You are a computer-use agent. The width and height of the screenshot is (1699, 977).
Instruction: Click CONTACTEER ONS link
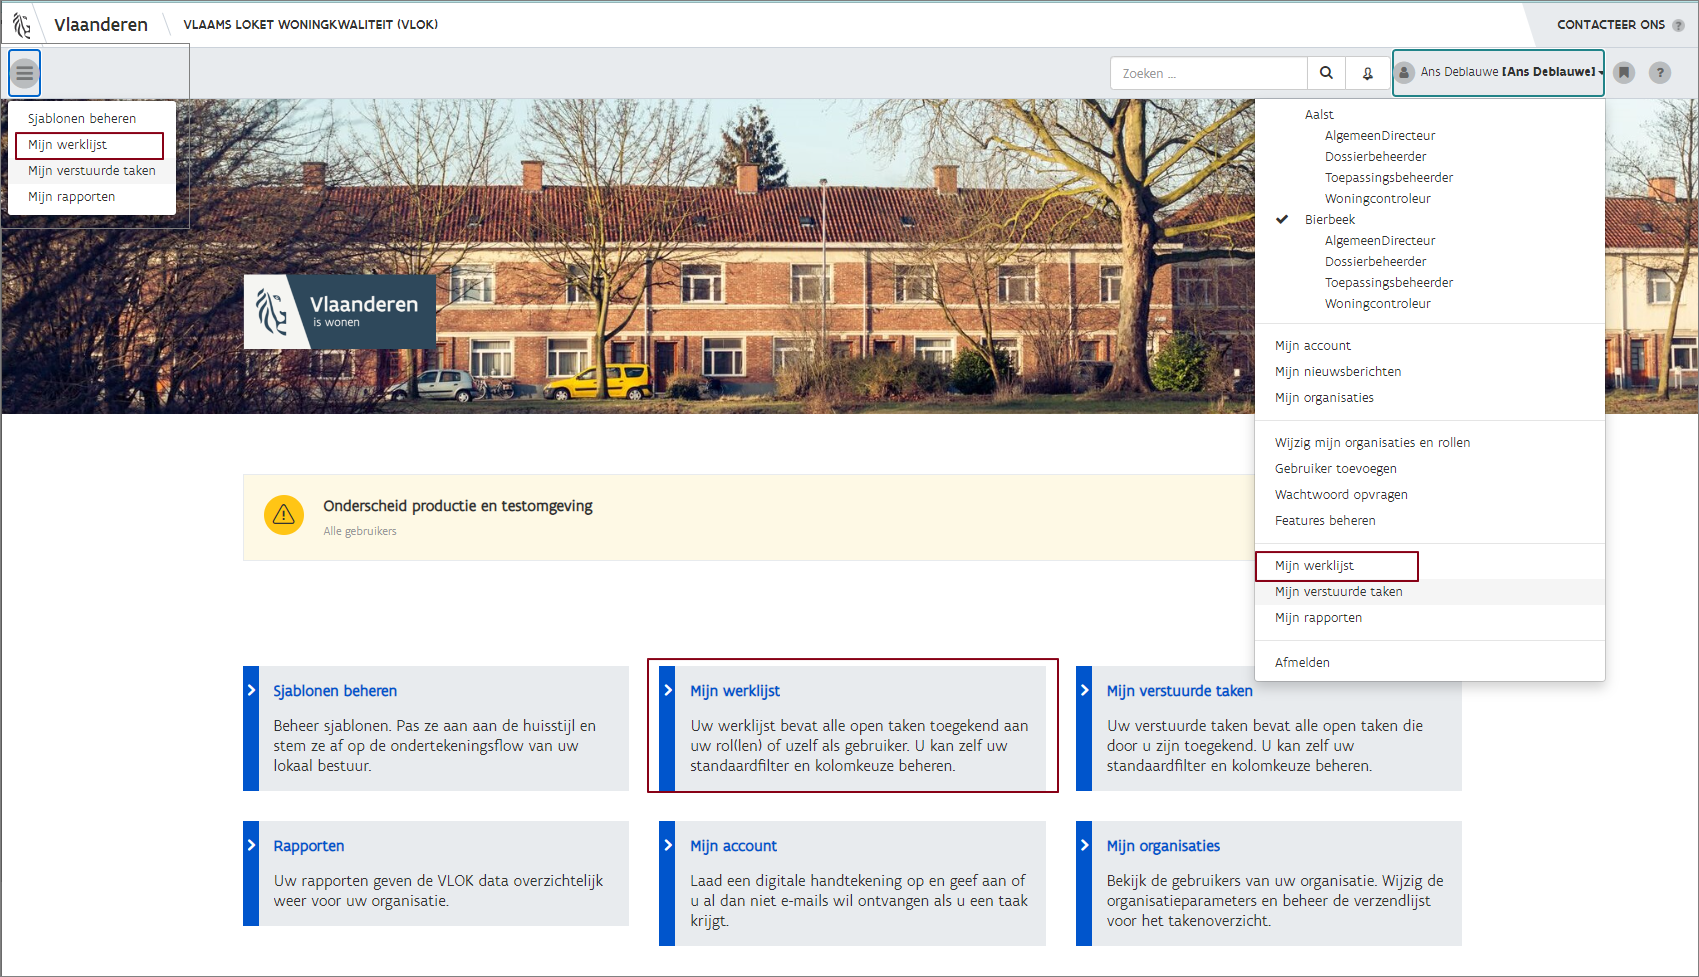[x=1610, y=25]
